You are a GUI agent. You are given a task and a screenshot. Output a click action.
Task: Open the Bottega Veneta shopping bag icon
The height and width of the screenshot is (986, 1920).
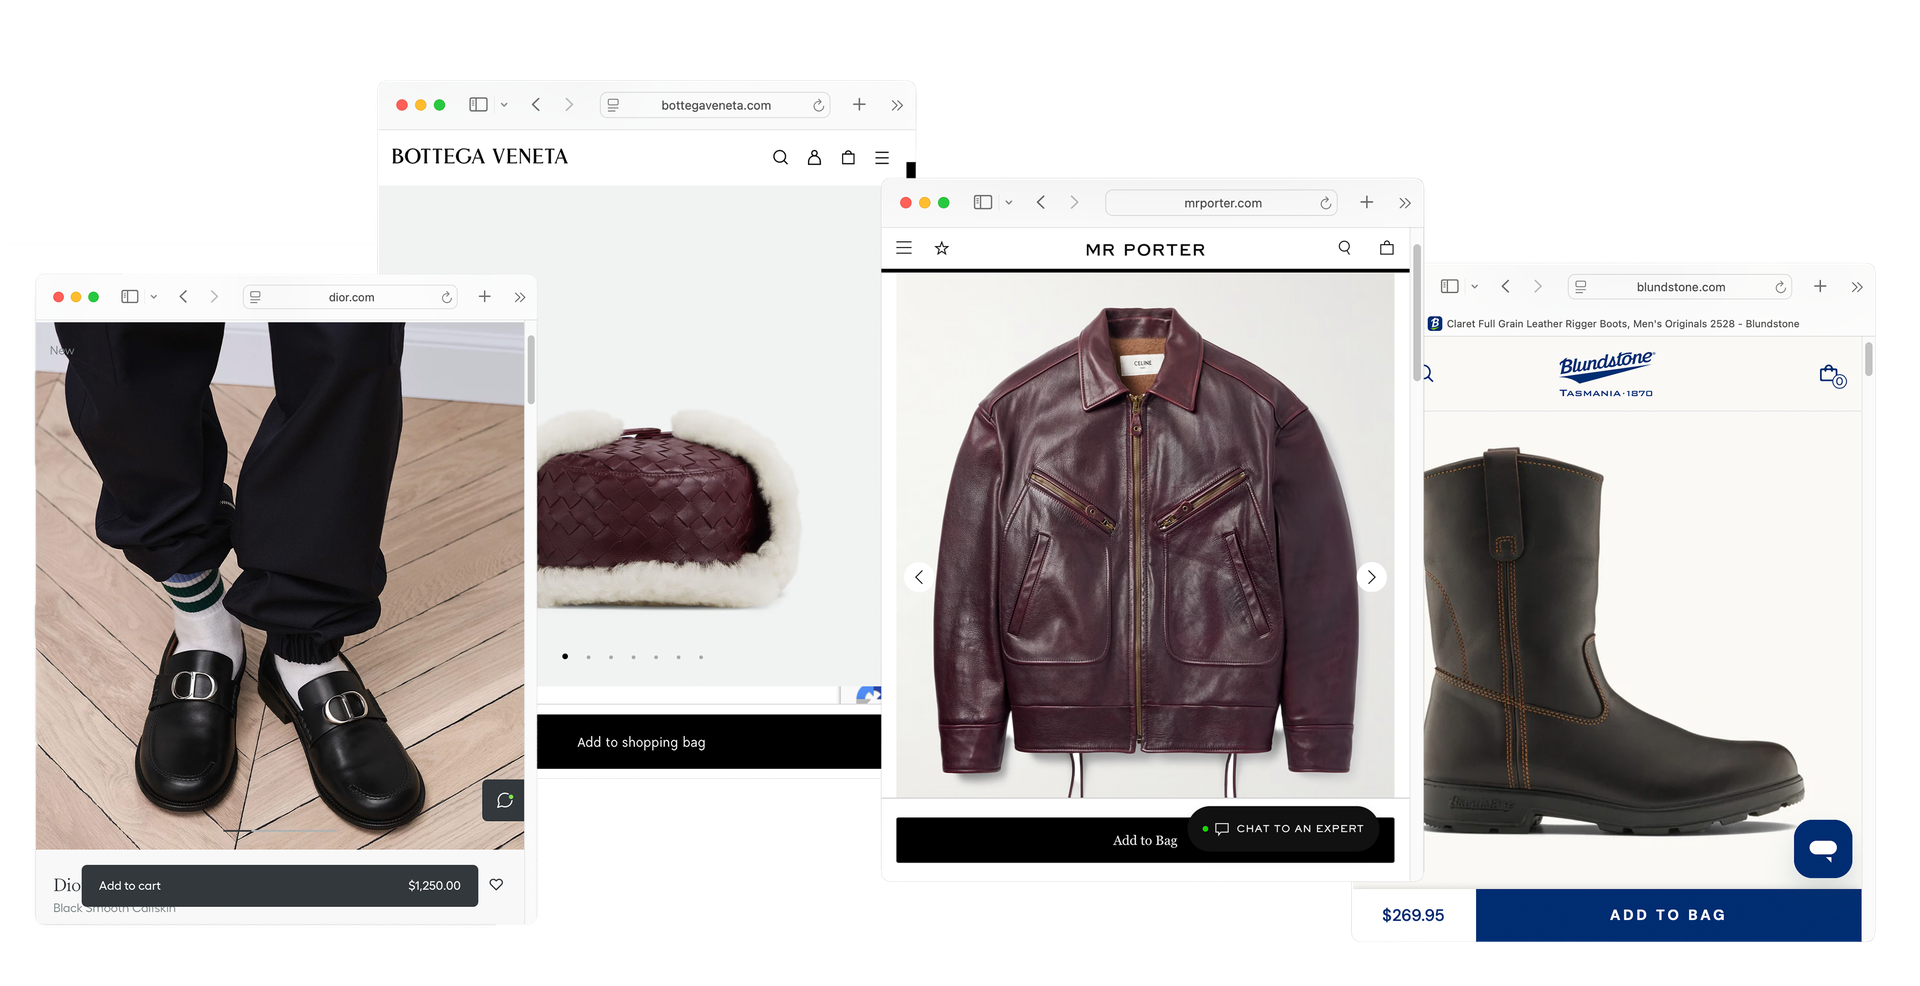(848, 158)
